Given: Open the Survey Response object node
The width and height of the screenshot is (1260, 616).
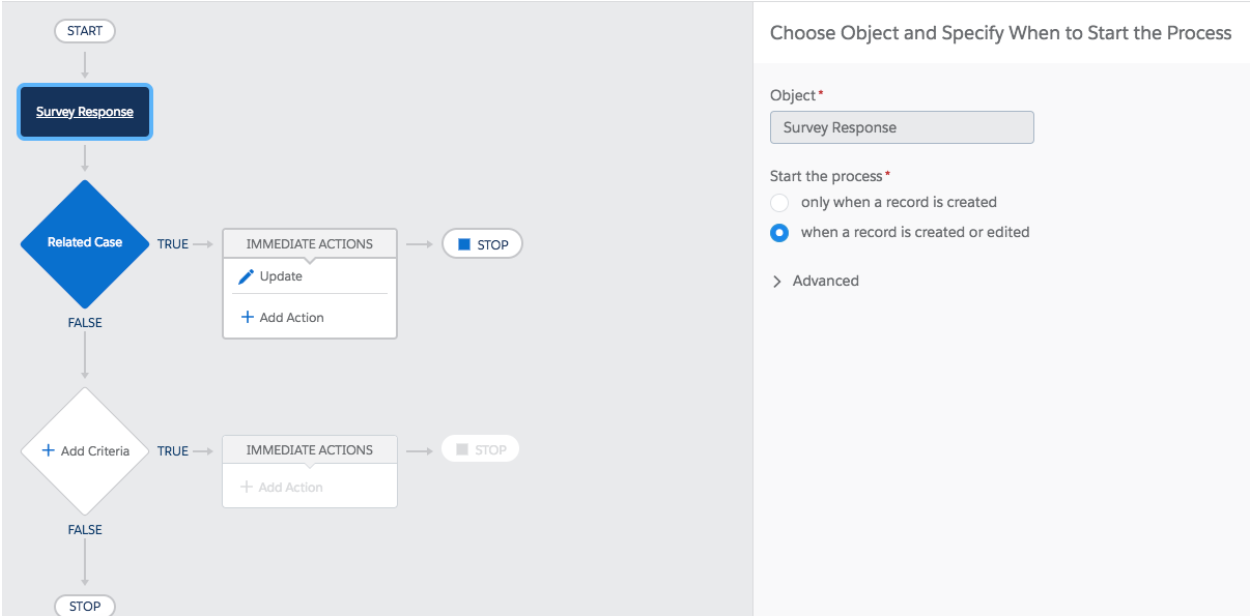Looking at the screenshot, I should pyautogui.click(x=85, y=112).
